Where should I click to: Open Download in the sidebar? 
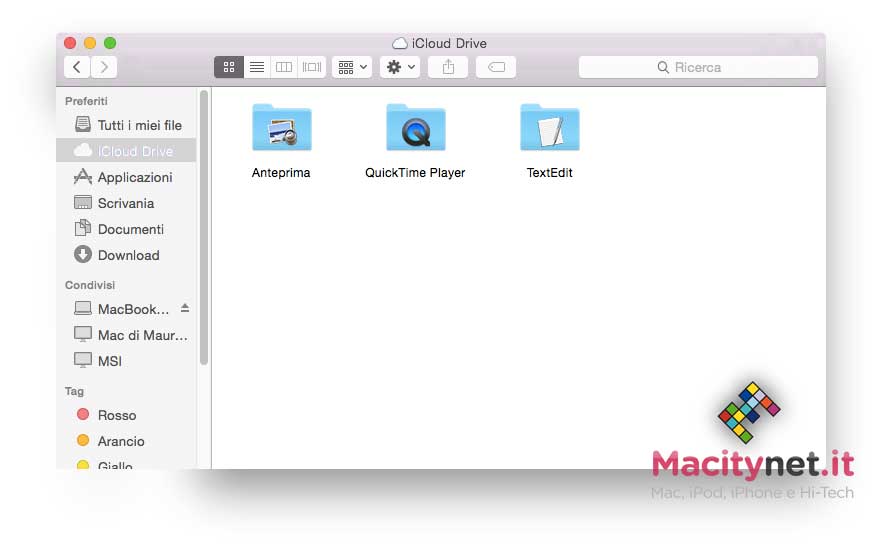(x=127, y=255)
